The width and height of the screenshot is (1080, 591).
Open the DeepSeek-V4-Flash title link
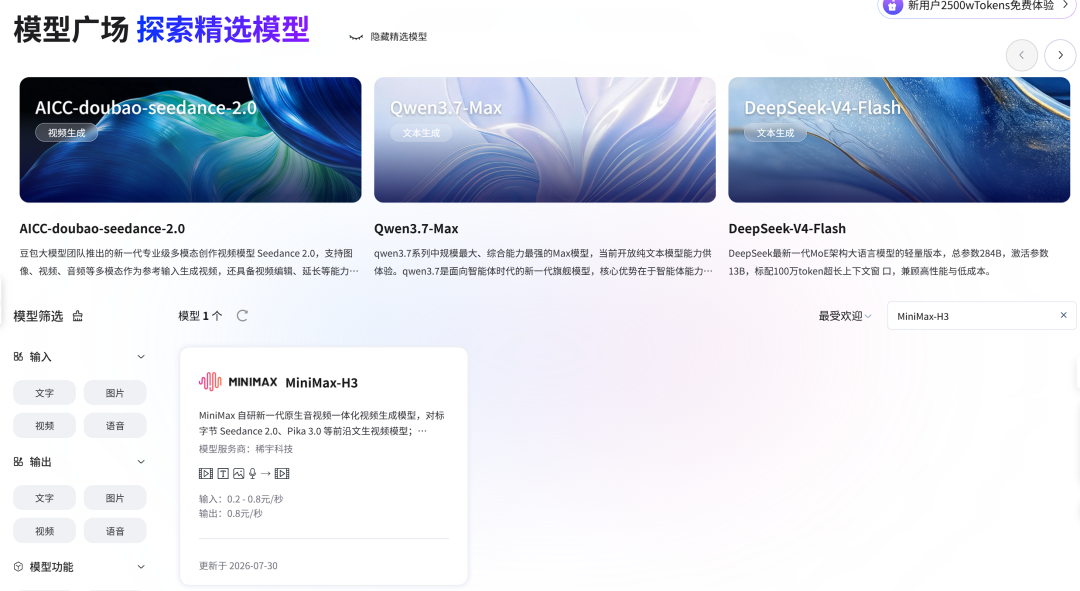pyautogui.click(x=787, y=229)
